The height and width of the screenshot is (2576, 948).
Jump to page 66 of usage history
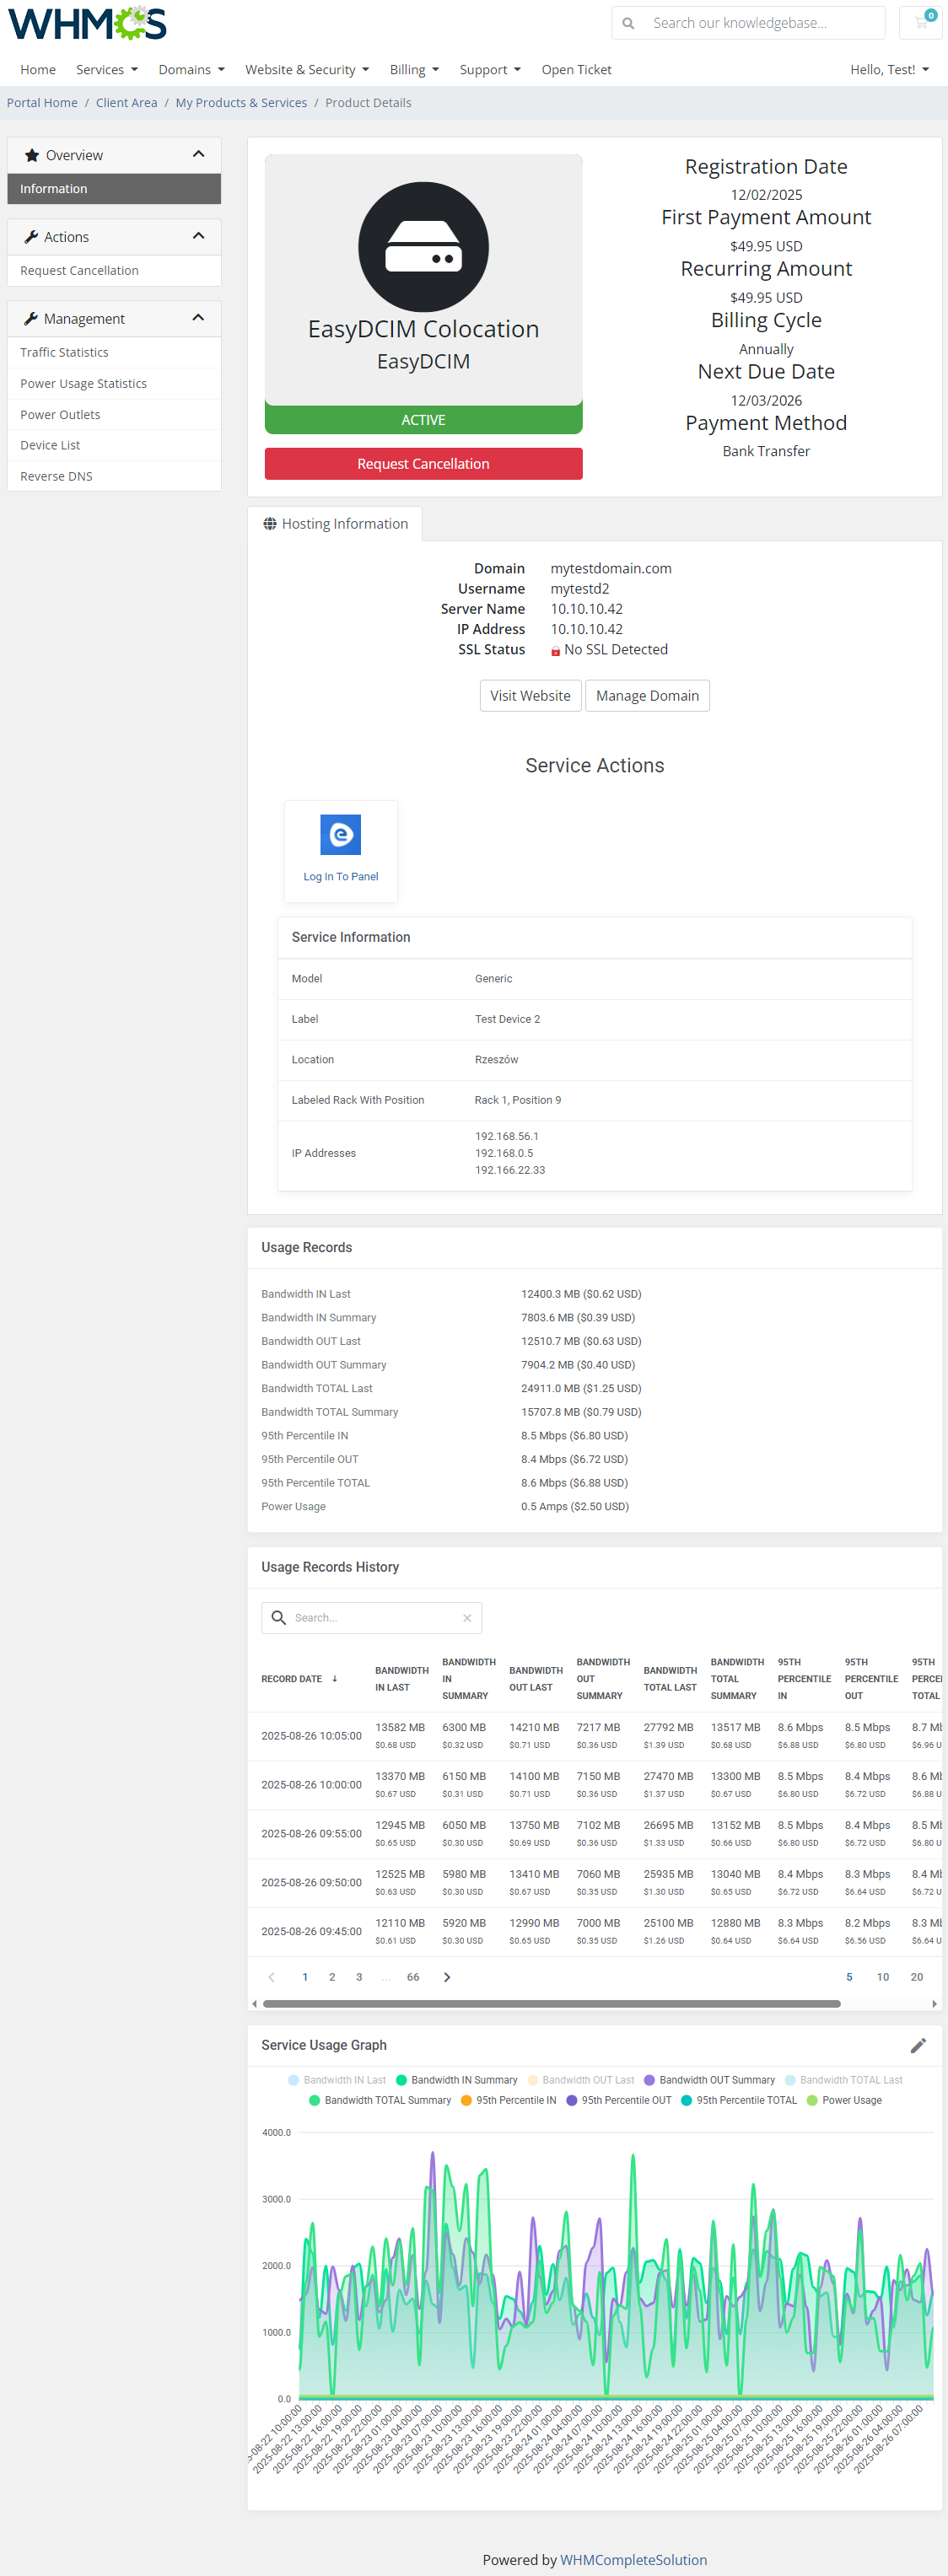pos(413,1977)
